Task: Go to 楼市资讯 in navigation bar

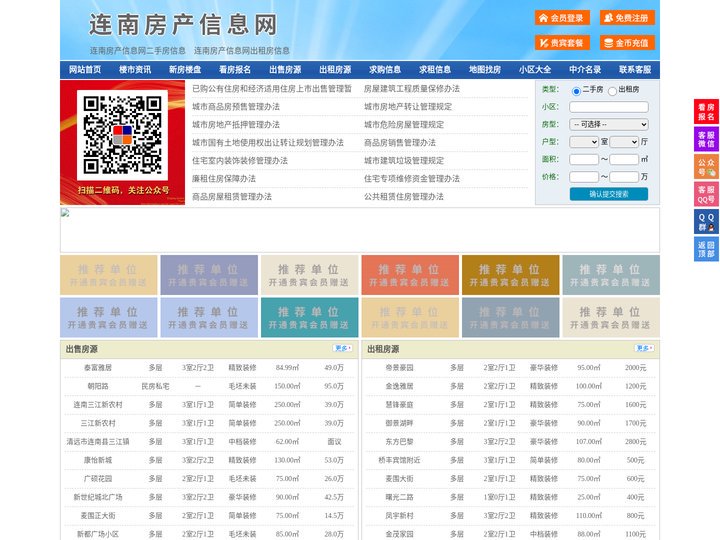Action: (x=135, y=70)
